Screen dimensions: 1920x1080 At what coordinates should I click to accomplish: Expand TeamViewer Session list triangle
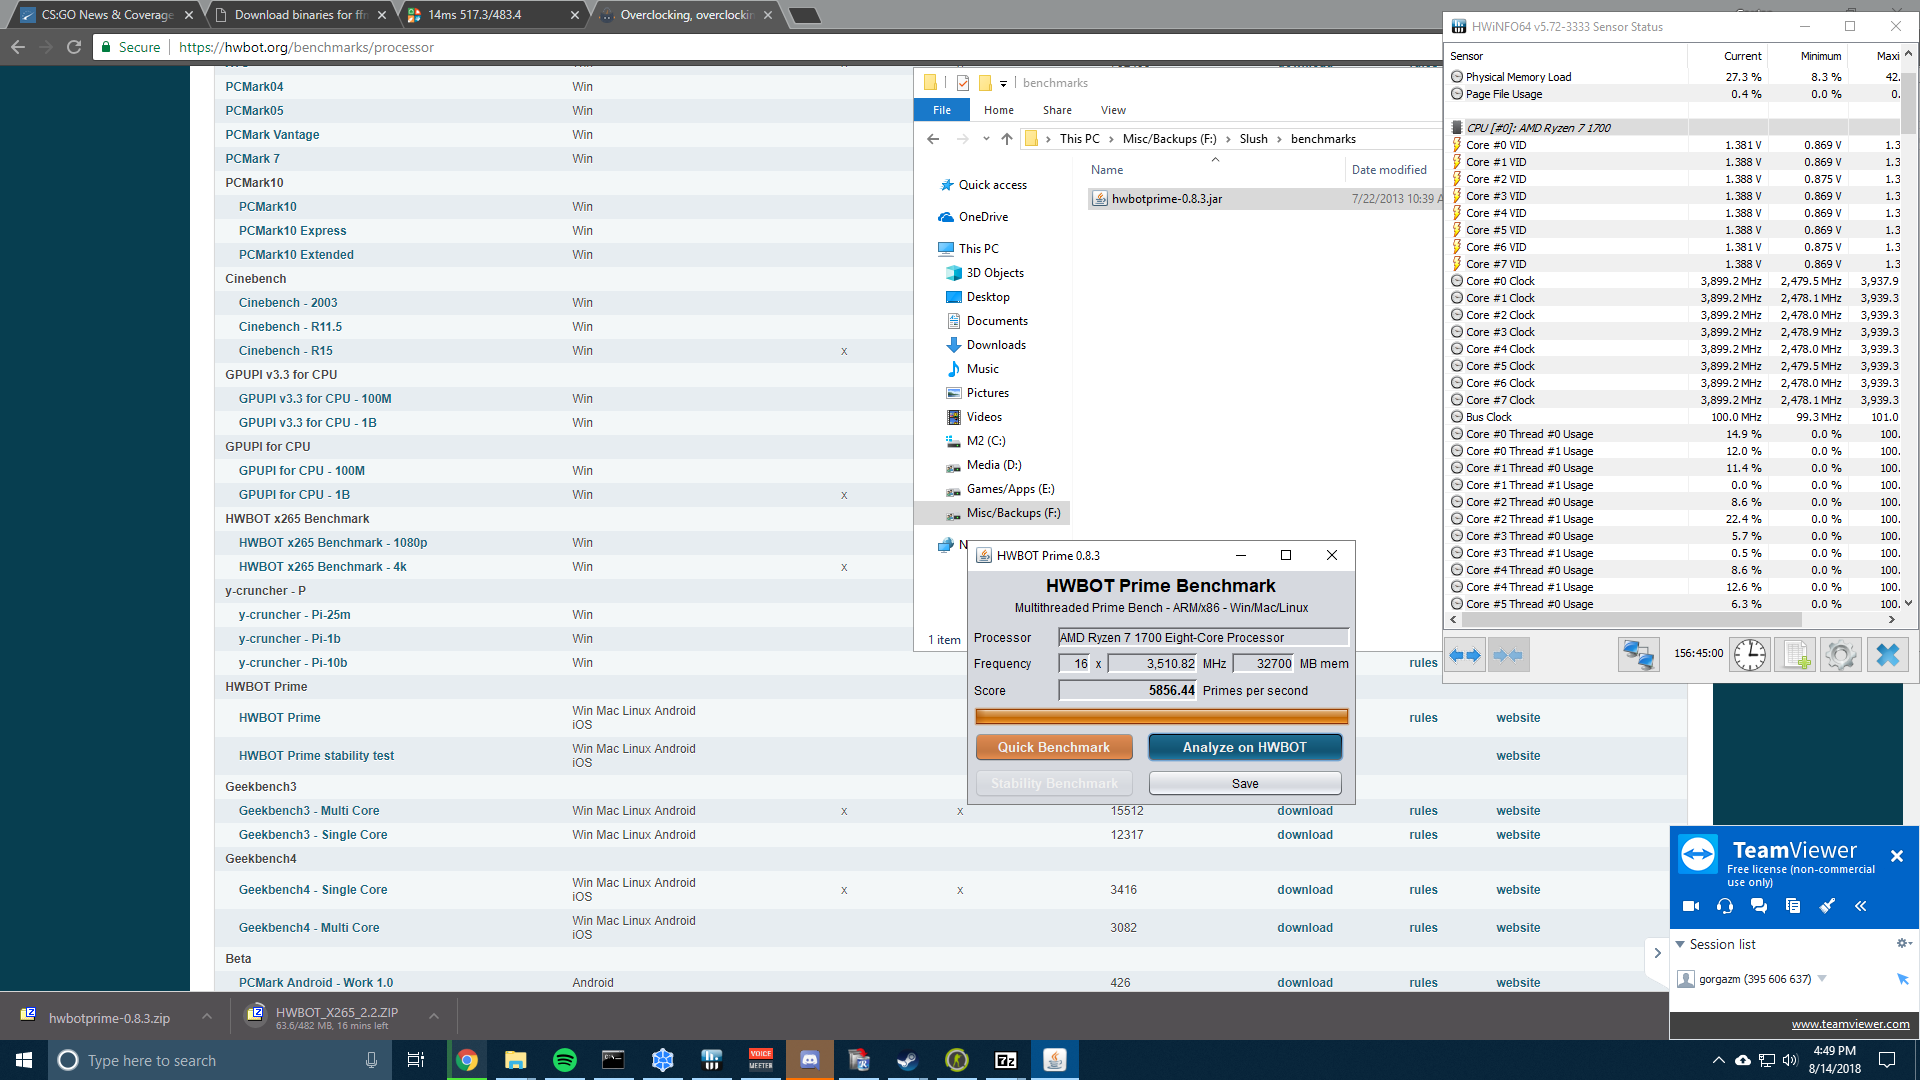(1681, 944)
